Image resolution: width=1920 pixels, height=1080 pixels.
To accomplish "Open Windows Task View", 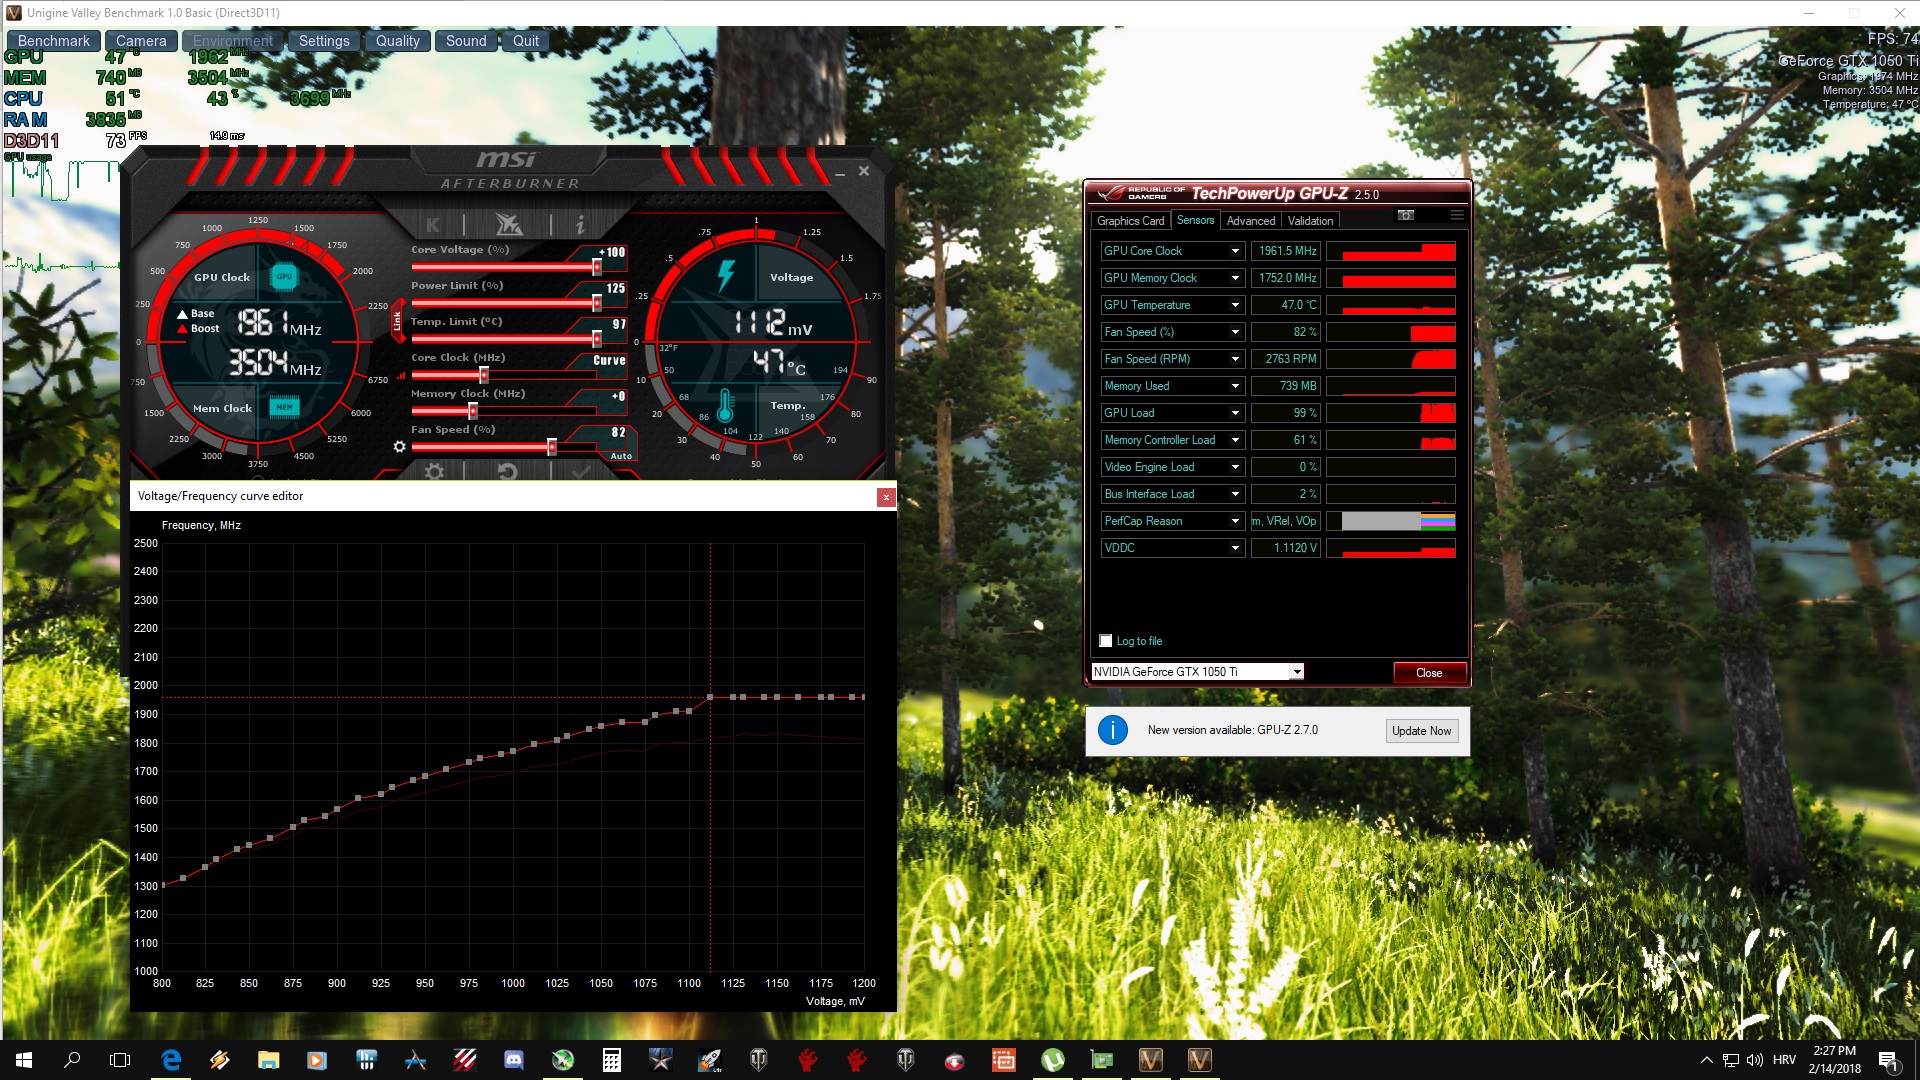I will click(120, 1060).
